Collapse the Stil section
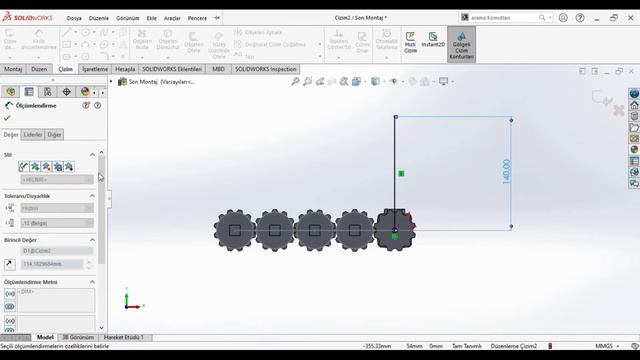Screen dimensions: 640x360 92,155
